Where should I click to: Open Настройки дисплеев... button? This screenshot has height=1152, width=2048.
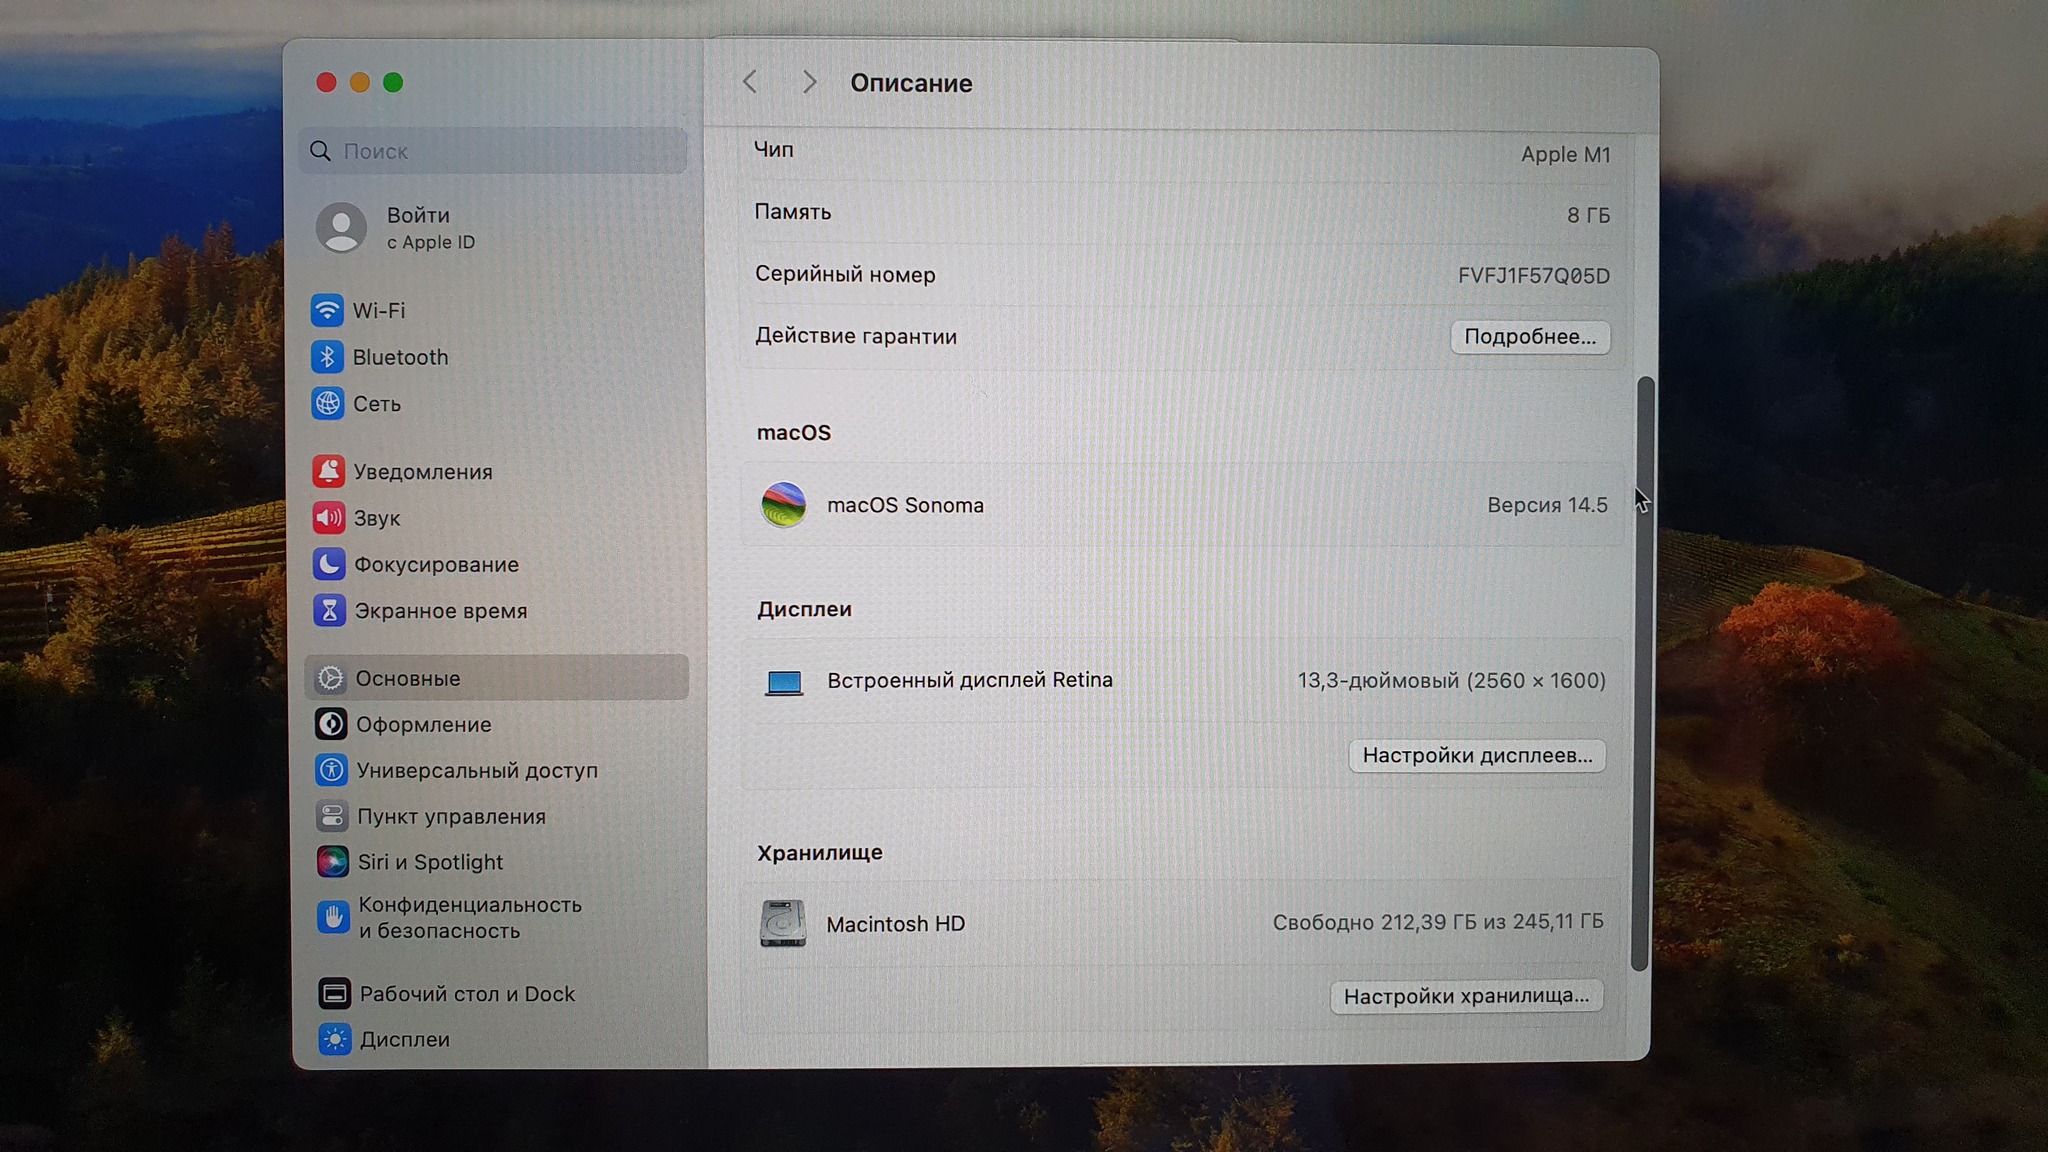(1476, 755)
